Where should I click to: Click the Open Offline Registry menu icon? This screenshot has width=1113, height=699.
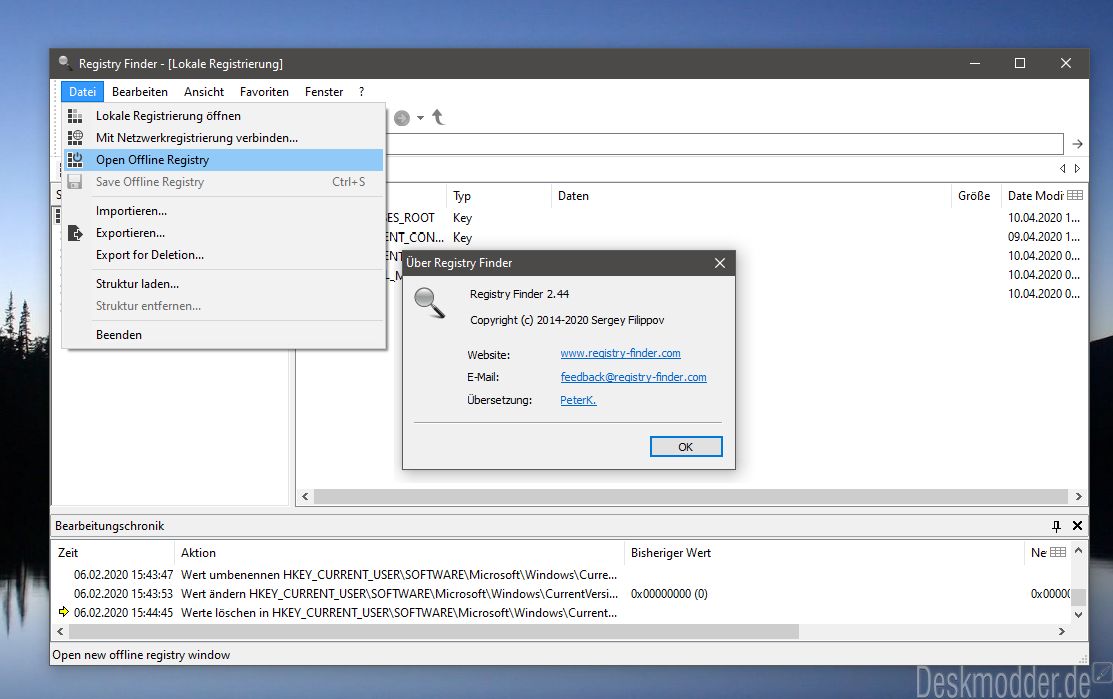(75, 160)
